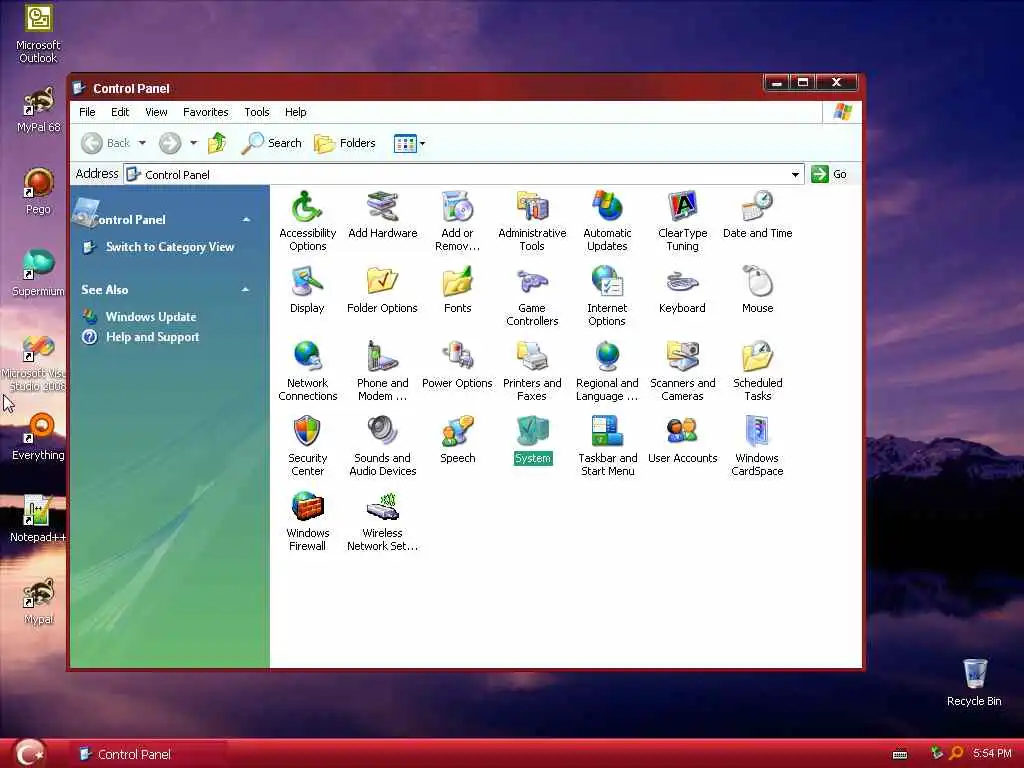
Task: Open the View menu
Action: pyautogui.click(x=156, y=112)
